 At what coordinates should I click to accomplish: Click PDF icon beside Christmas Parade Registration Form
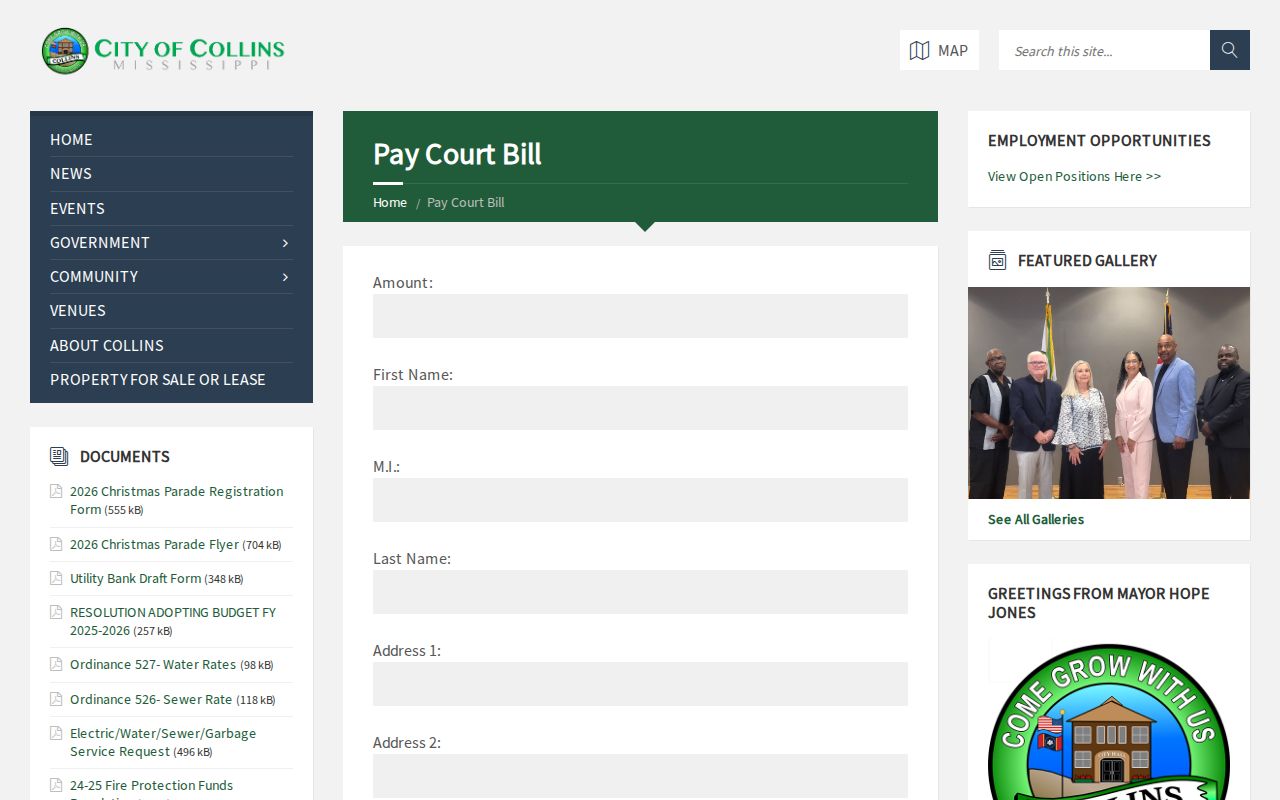[56, 491]
